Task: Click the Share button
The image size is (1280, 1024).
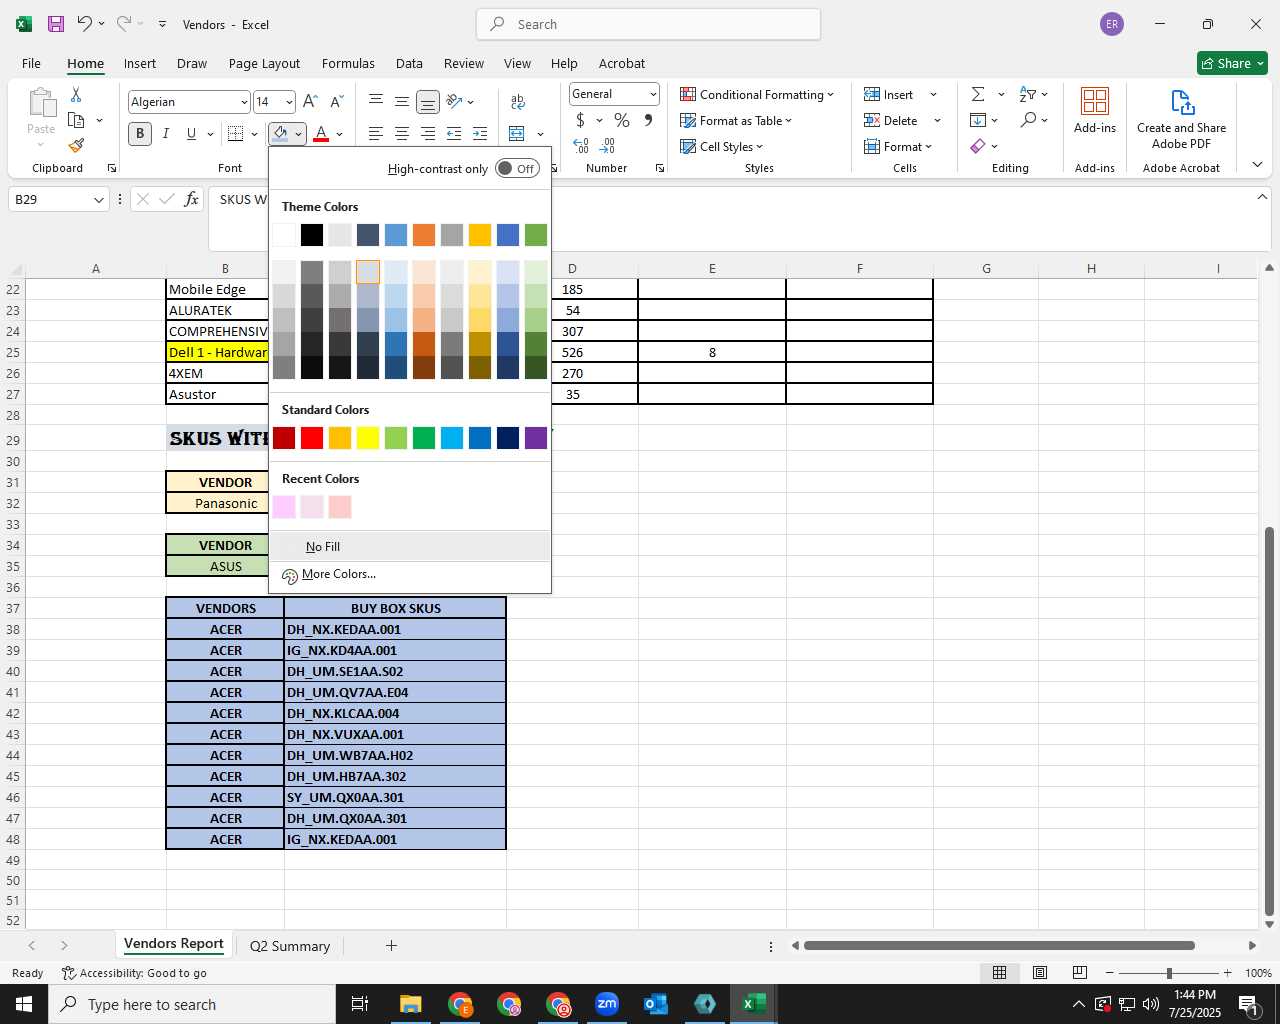Action: [x=1232, y=63]
